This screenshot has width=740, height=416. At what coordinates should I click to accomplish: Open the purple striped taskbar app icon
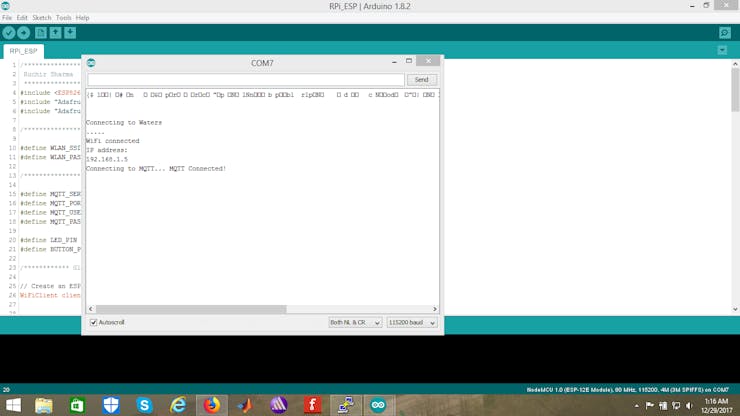[x=279, y=405]
